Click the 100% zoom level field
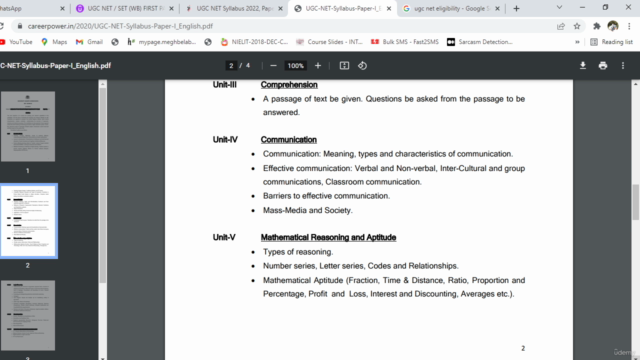The image size is (640, 360). point(296,66)
